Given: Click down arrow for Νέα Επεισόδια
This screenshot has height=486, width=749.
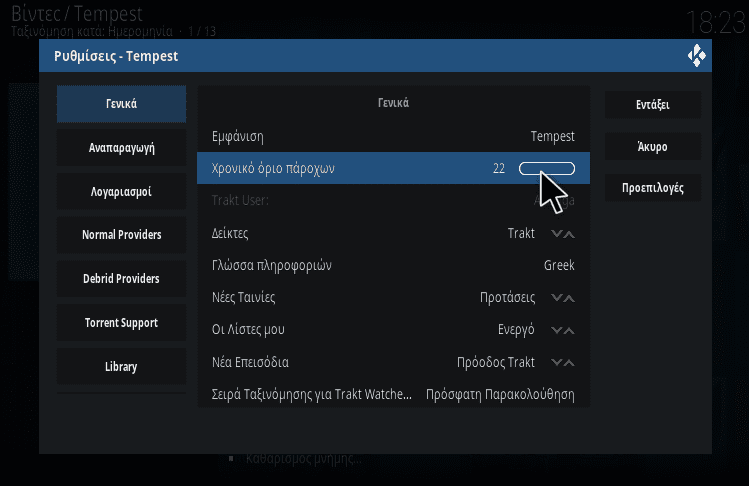Looking at the screenshot, I should (556, 362).
